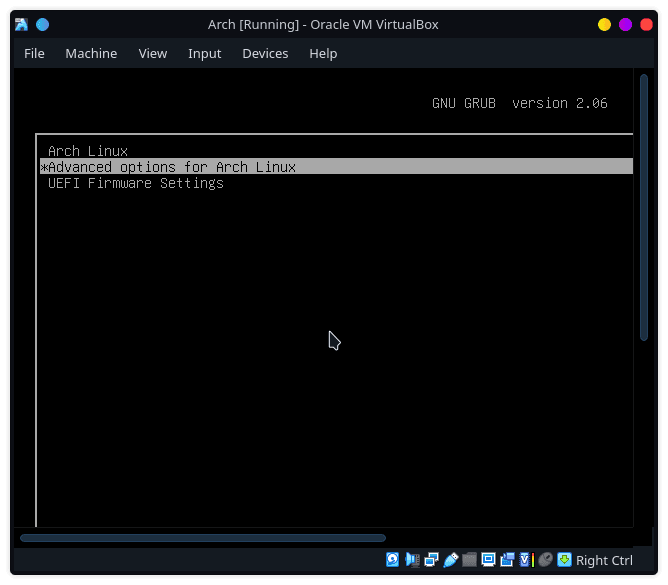Click the hard disk activity status icon
Image resolution: width=668 pixels, height=585 pixels.
(392, 559)
